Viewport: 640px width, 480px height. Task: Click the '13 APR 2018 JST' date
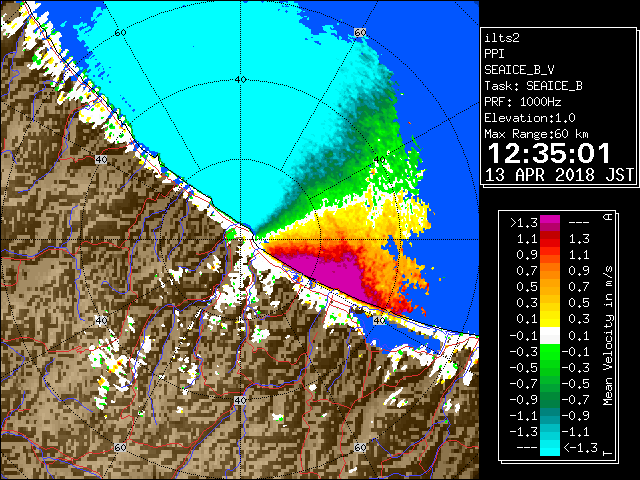point(560,175)
